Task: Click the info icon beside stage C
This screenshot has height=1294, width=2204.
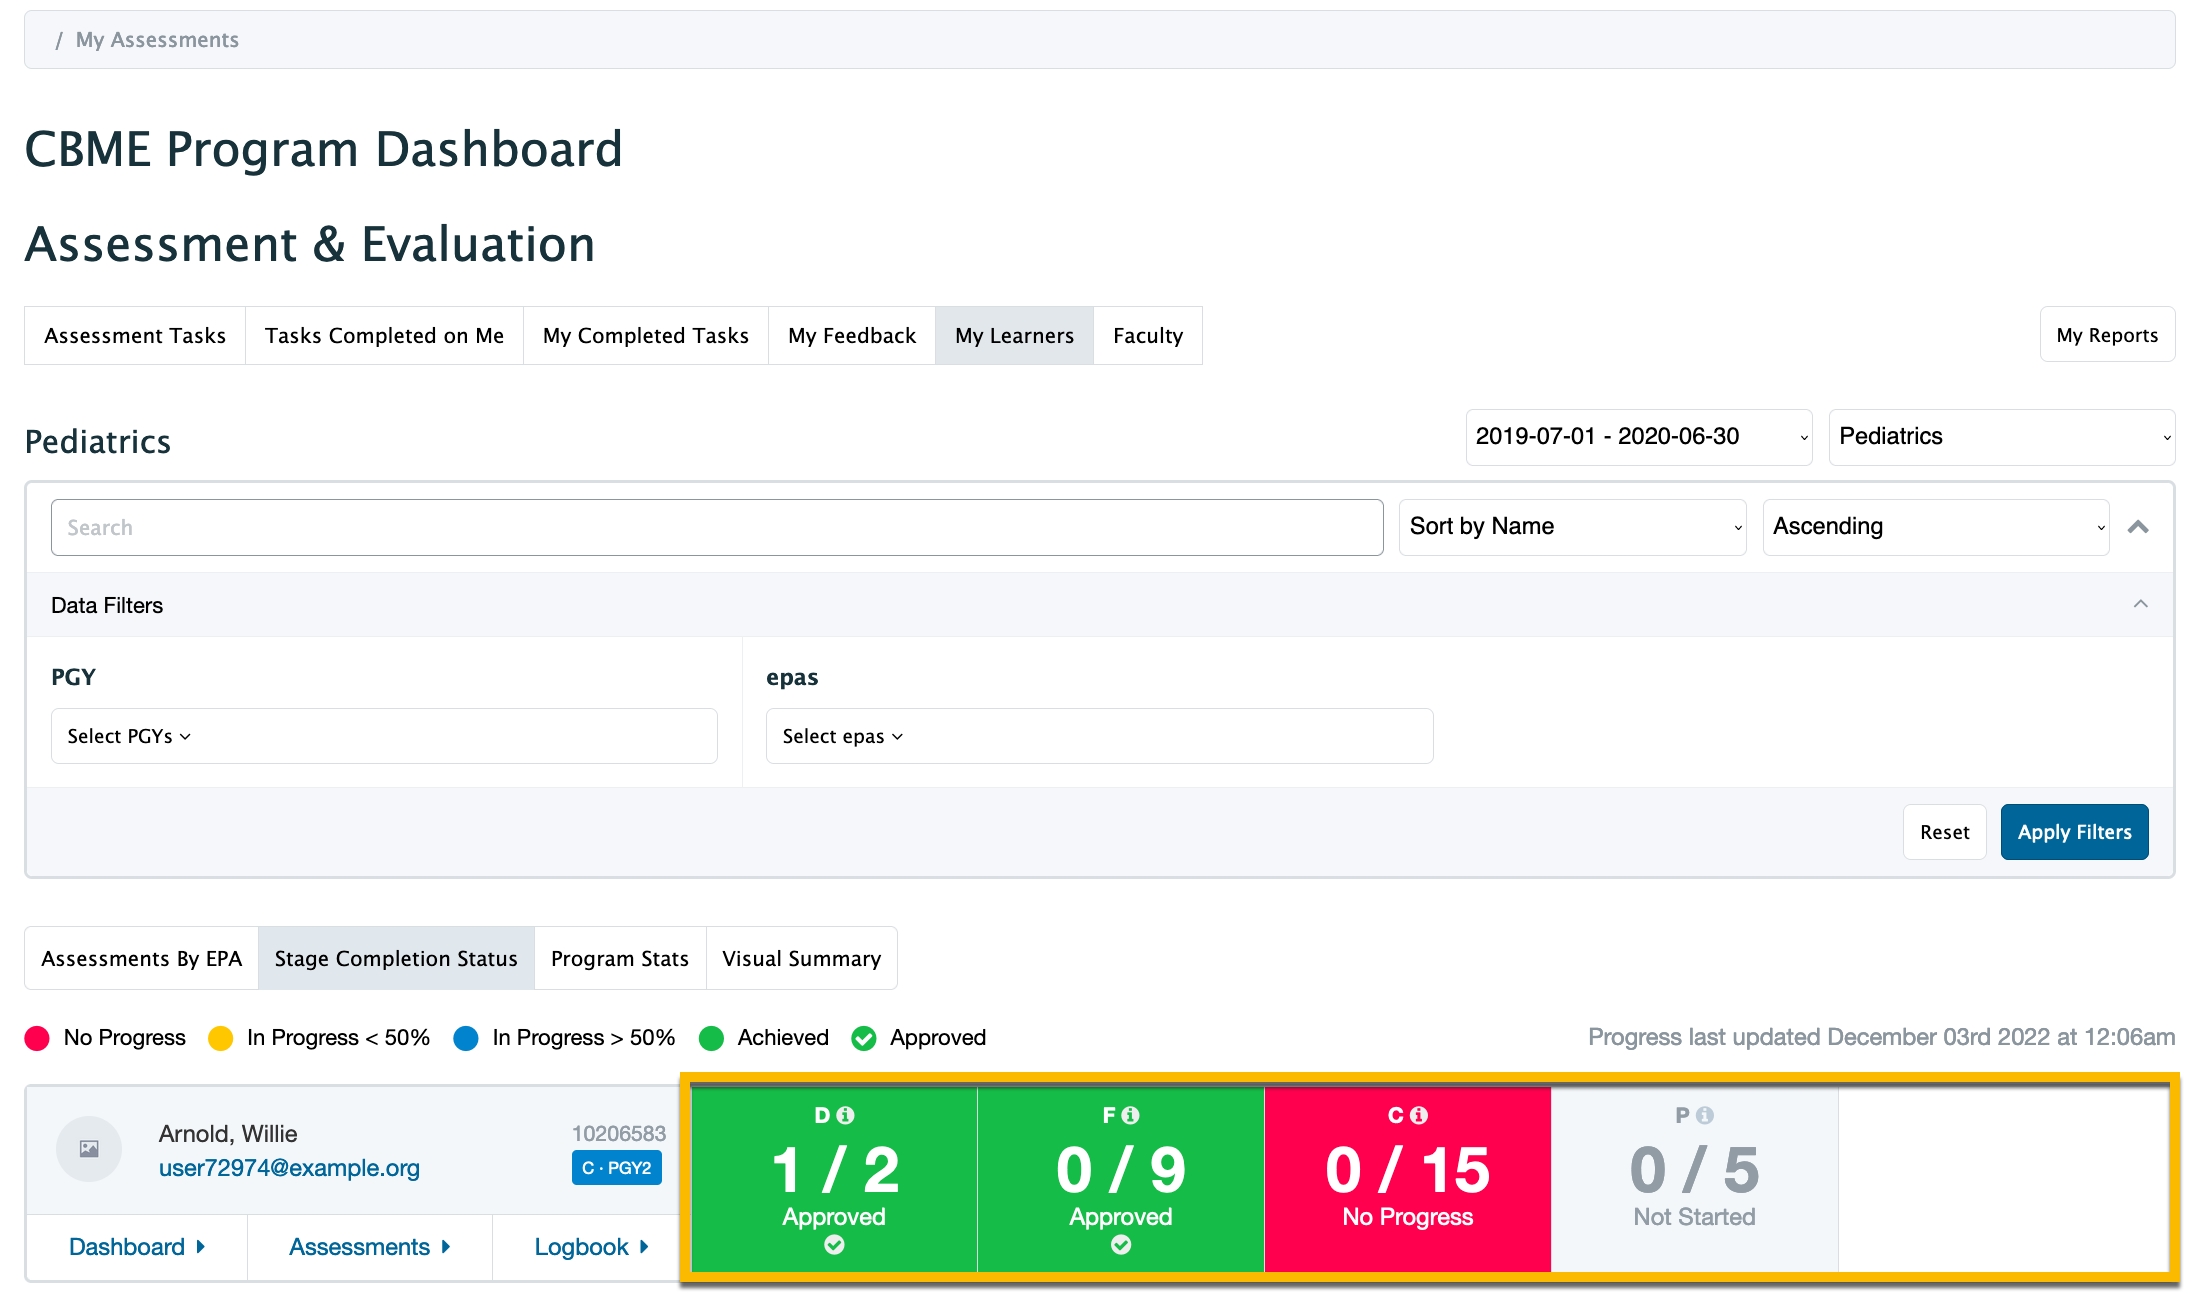Action: (1418, 1115)
